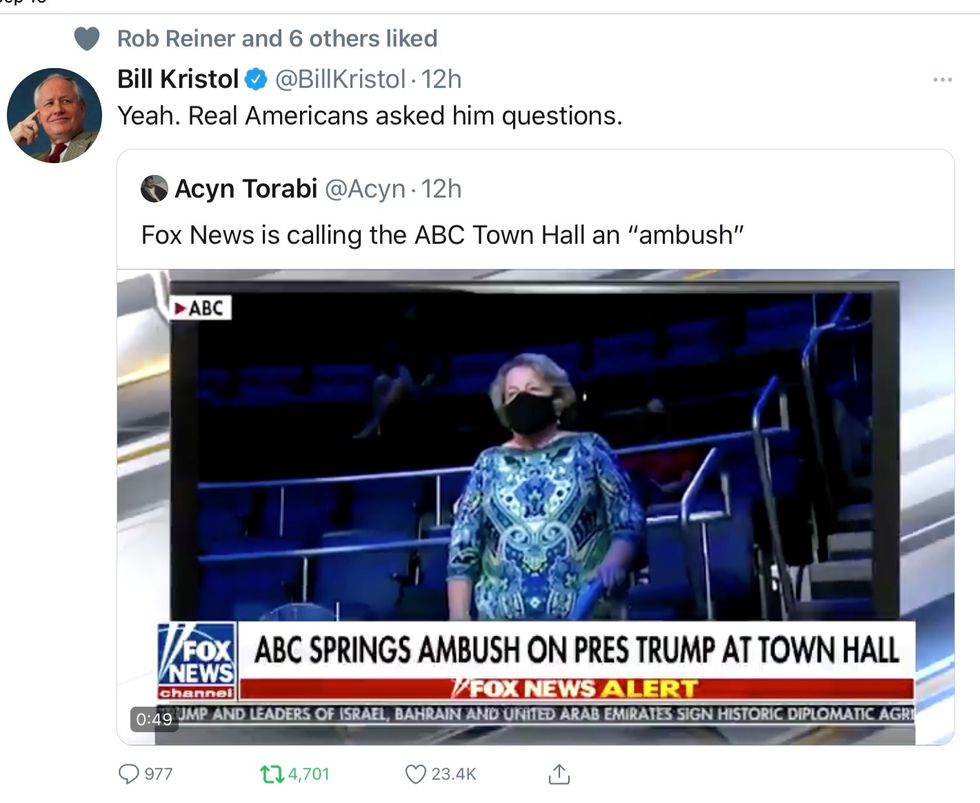The image size is (980, 803).
Task: Click Acyn Torabi's small avatar
Action: point(154,188)
